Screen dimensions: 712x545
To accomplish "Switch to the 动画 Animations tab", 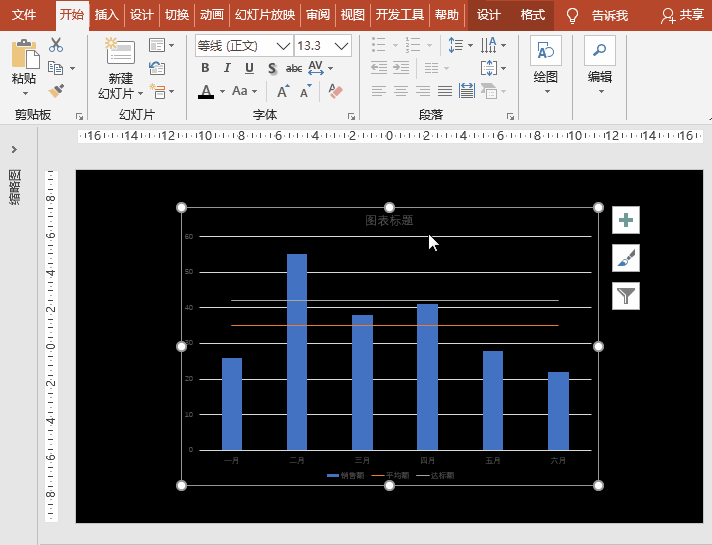I will point(212,15).
